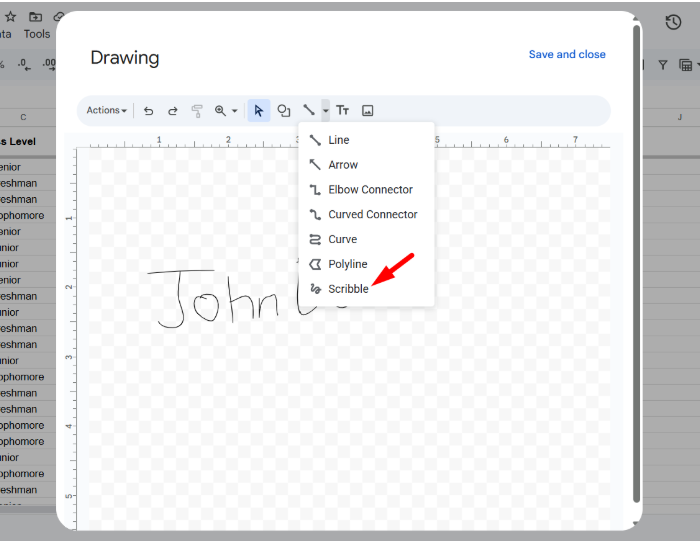Choose Curved Connector menu option

pos(372,215)
